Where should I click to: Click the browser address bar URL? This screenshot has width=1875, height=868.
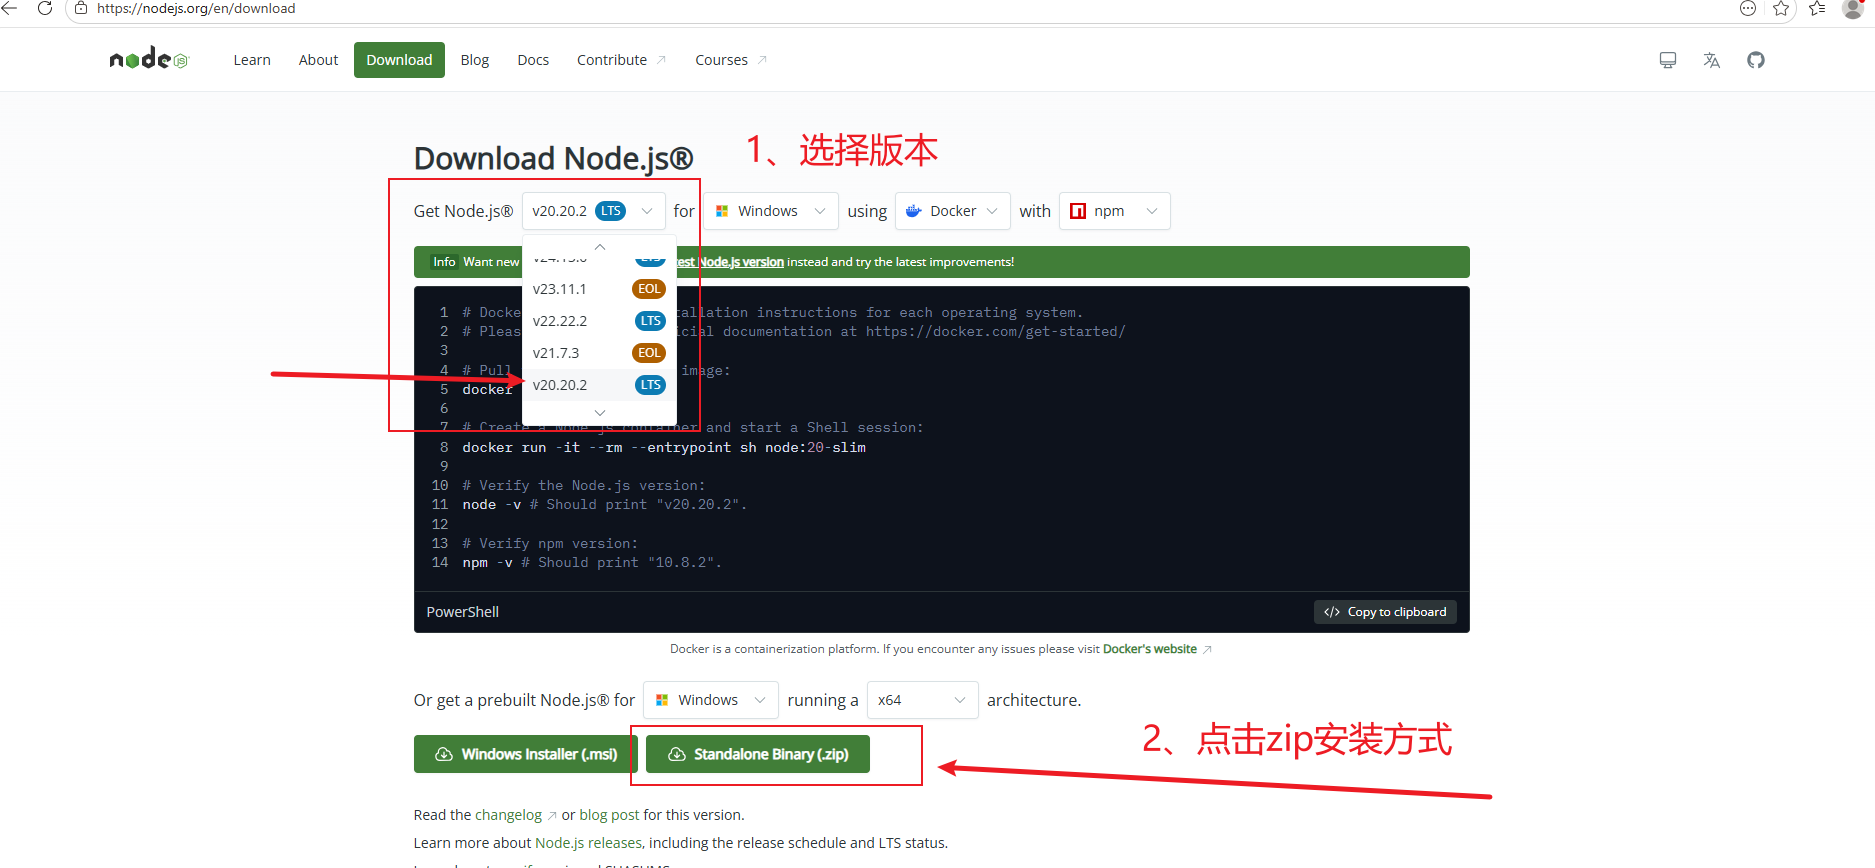196,8
